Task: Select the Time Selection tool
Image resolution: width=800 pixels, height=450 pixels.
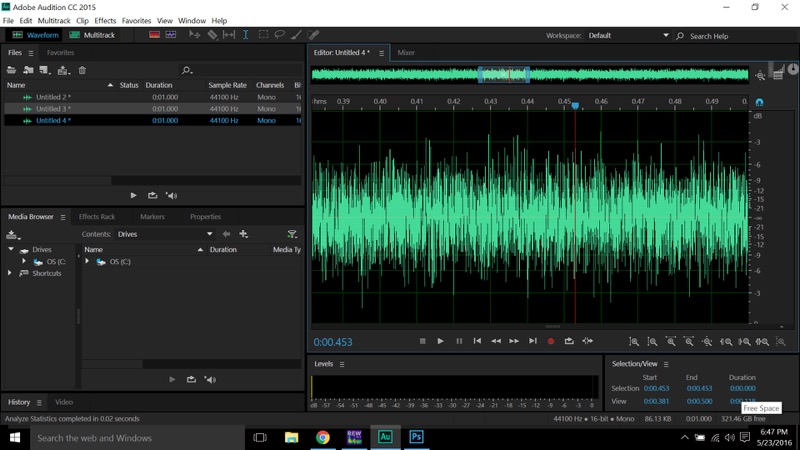Action: pos(246,35)
